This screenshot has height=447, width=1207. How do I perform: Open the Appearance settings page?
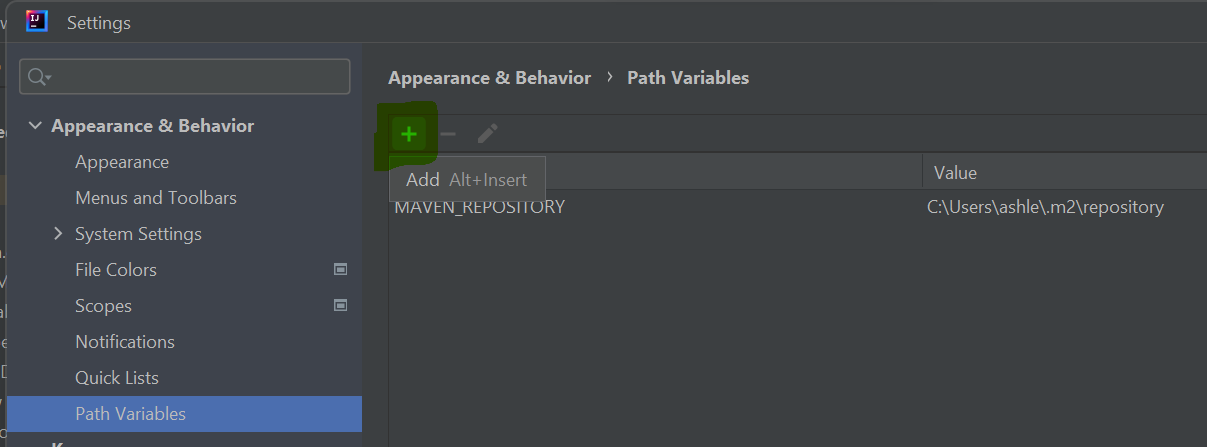click(122, 162)
